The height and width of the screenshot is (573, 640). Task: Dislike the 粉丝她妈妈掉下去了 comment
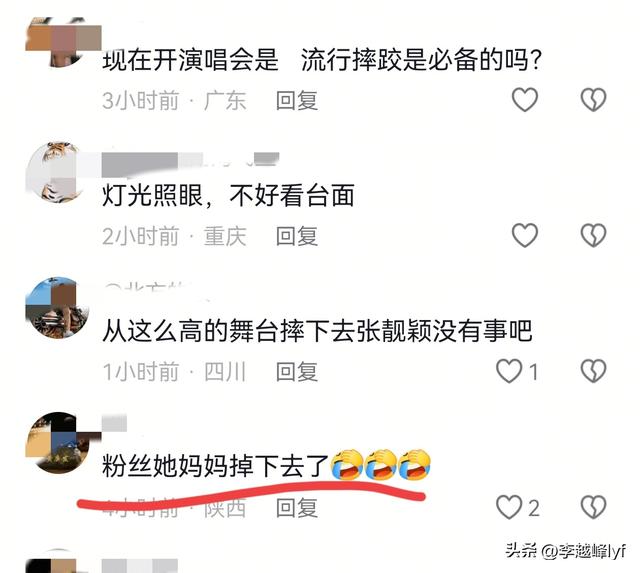pyautogui.click(x=593, y=507)
